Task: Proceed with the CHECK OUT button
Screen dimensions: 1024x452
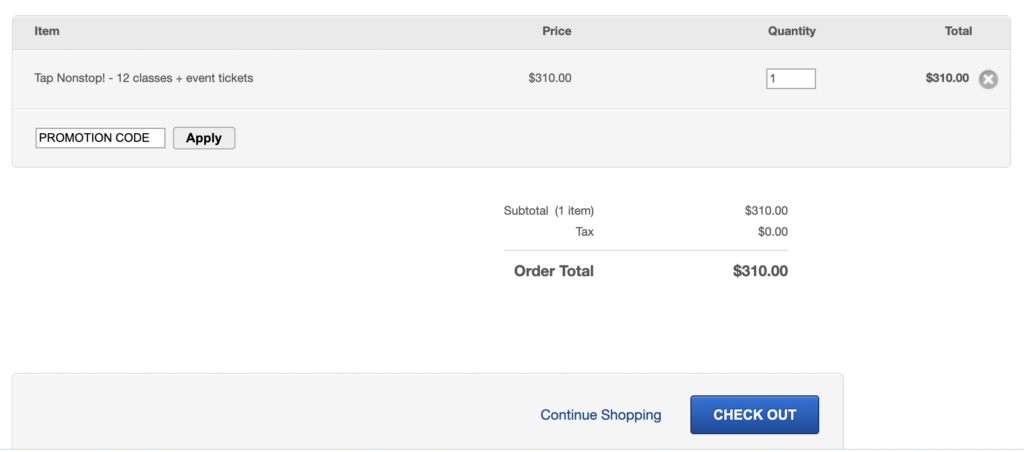Action: [x=754, y=415]
